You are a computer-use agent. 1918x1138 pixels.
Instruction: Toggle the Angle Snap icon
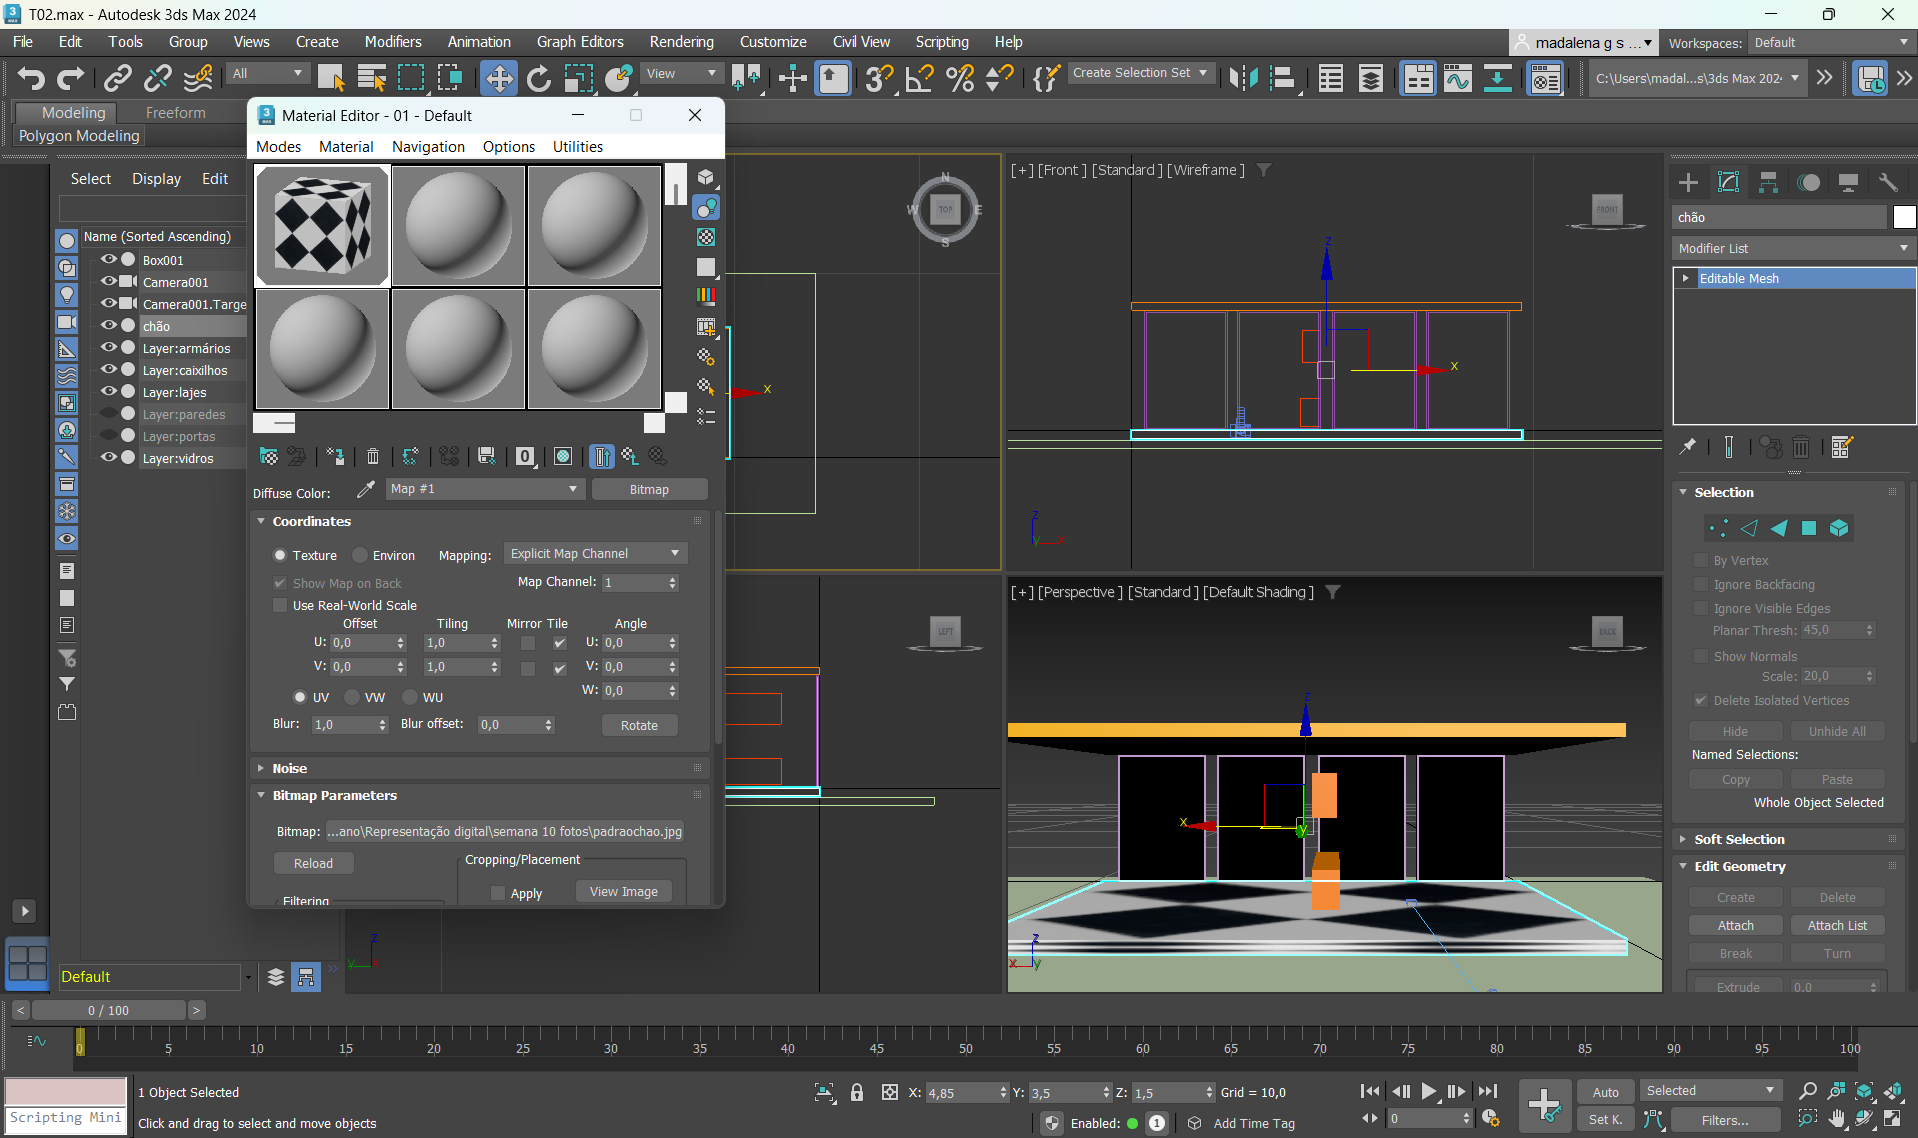[x=919, y=78]
